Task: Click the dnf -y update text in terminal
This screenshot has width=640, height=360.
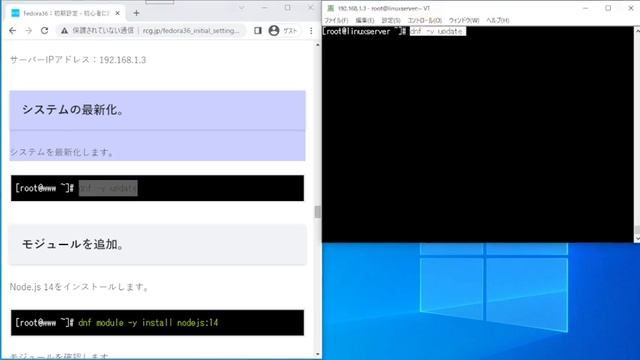Action: tap(438, 31)
